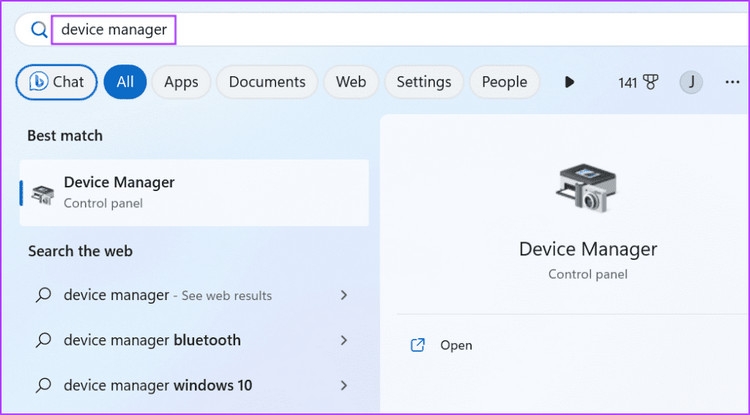The height and width of the screenshot is (415, 750).
Task: Click the large Device Manager preview icon
Action: click(587, 188)
